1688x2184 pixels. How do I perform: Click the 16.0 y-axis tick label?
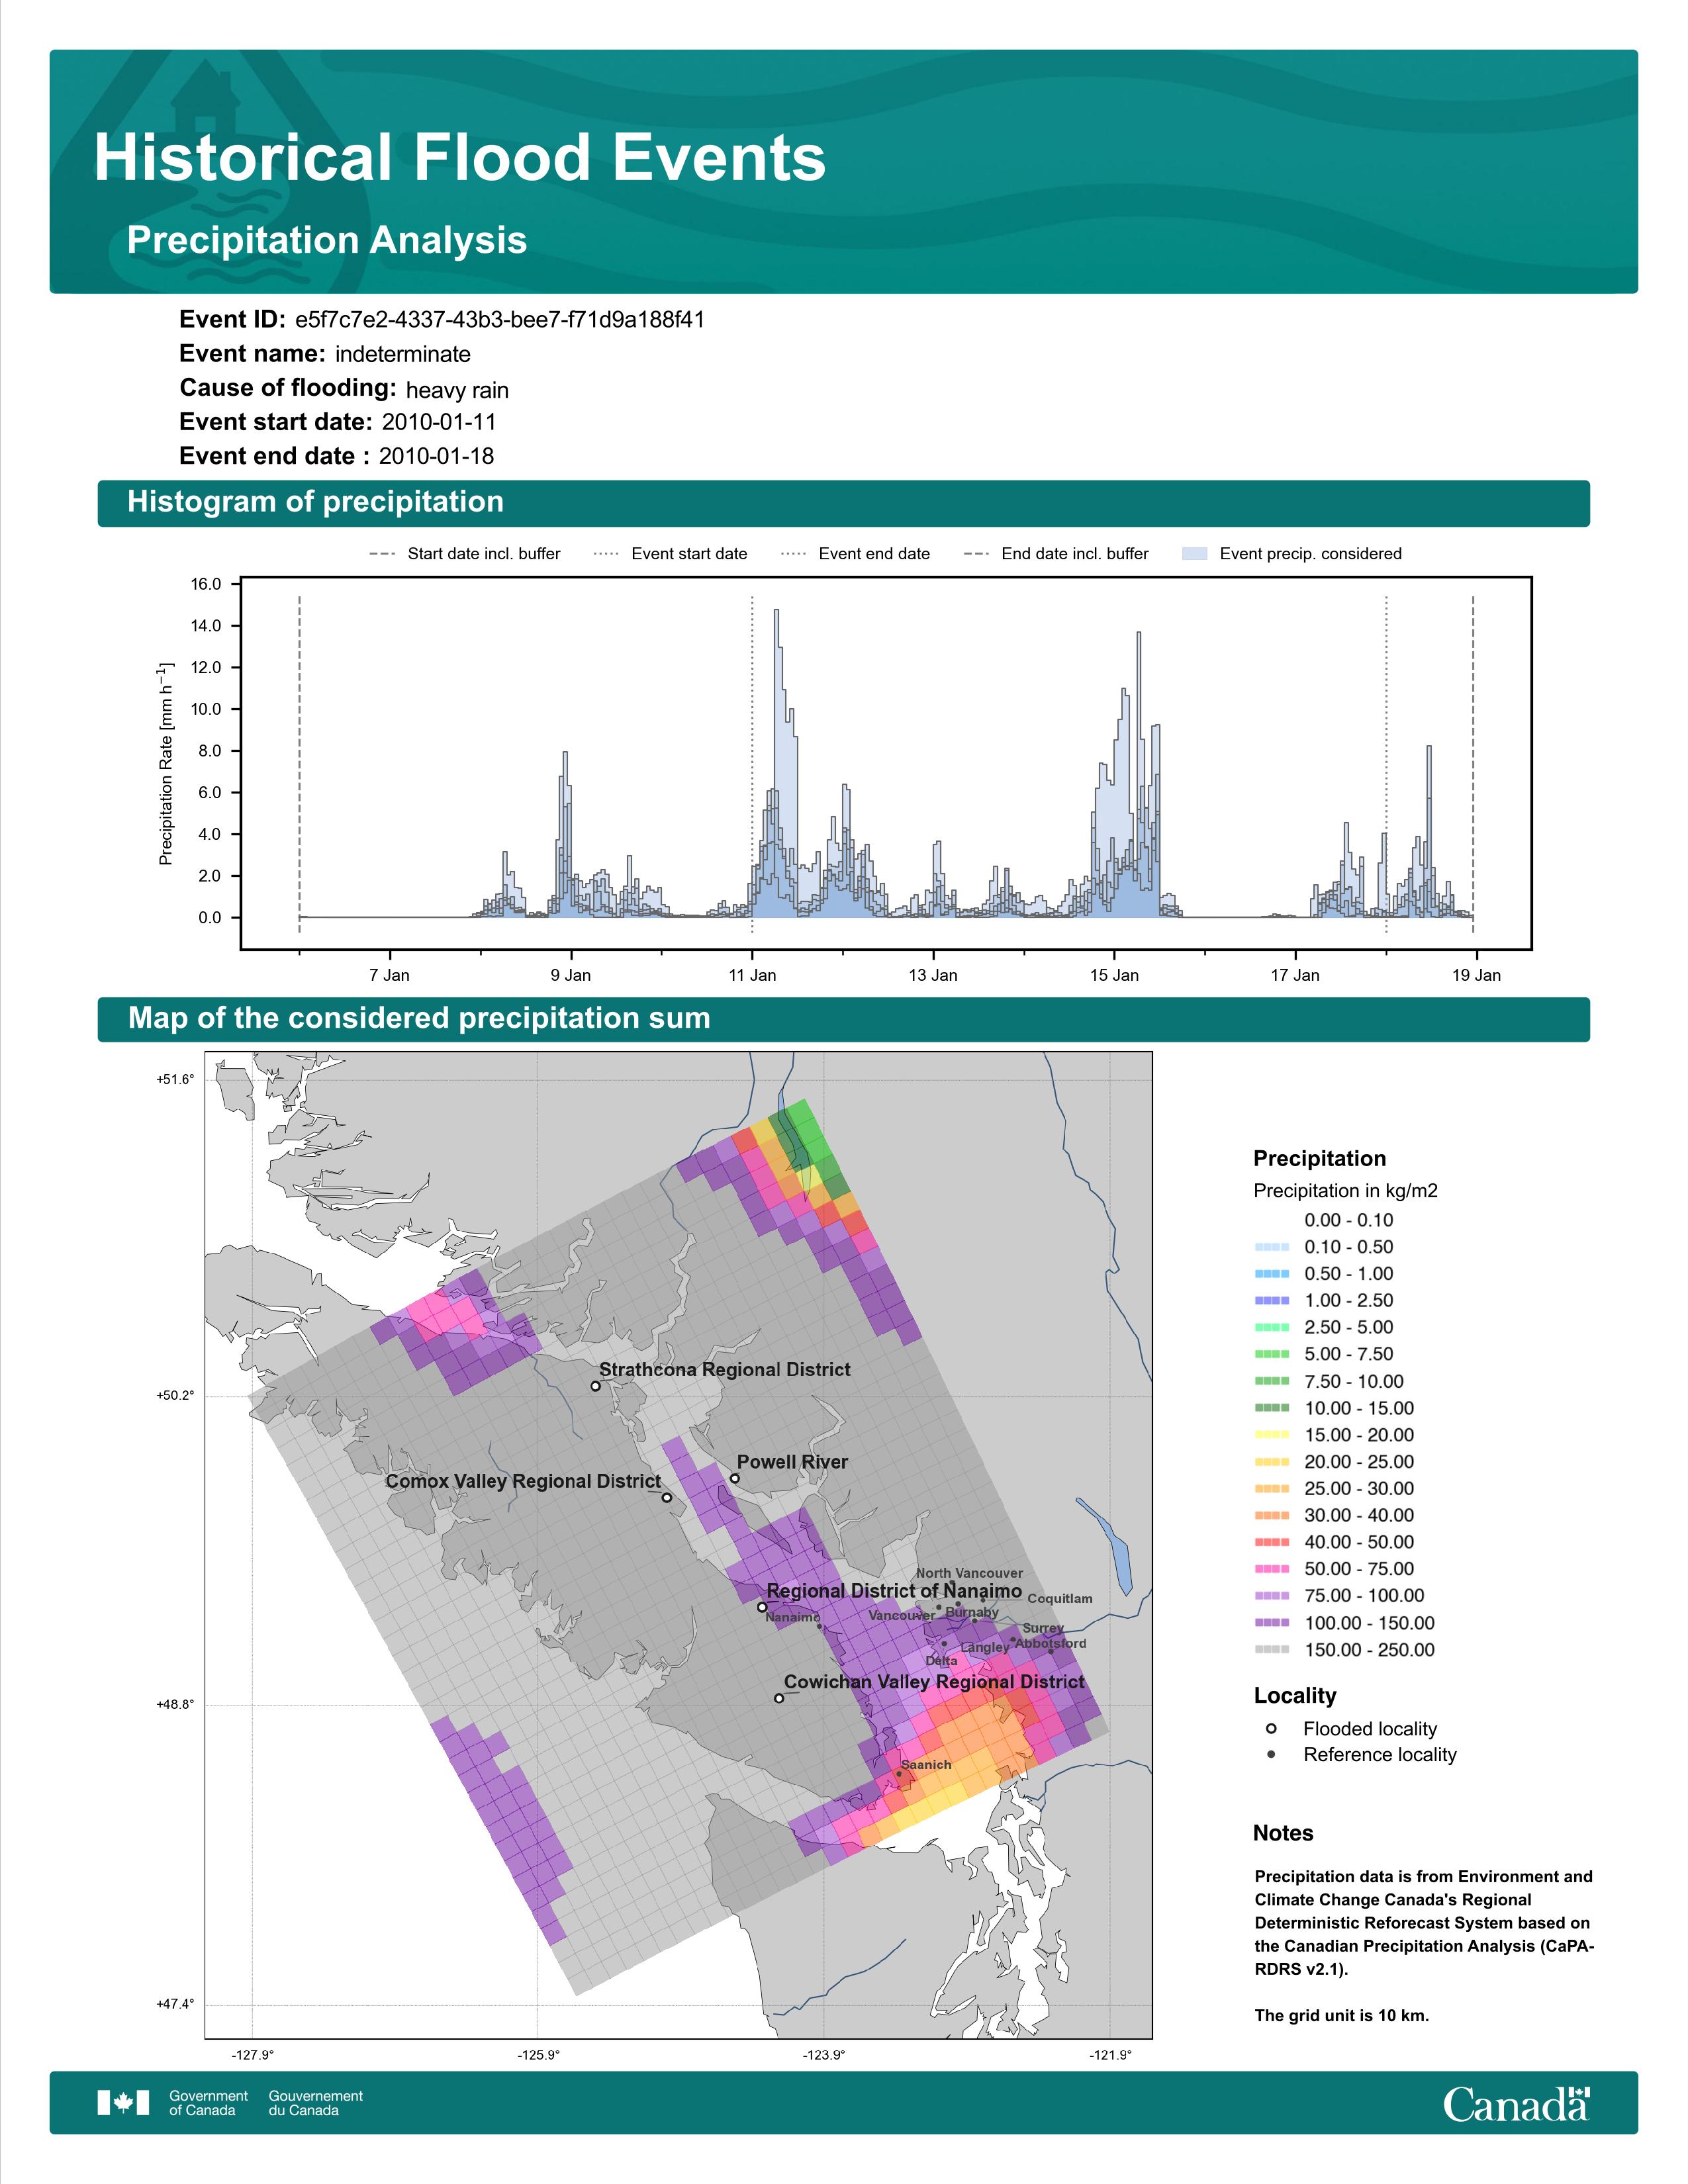[207, 584]
